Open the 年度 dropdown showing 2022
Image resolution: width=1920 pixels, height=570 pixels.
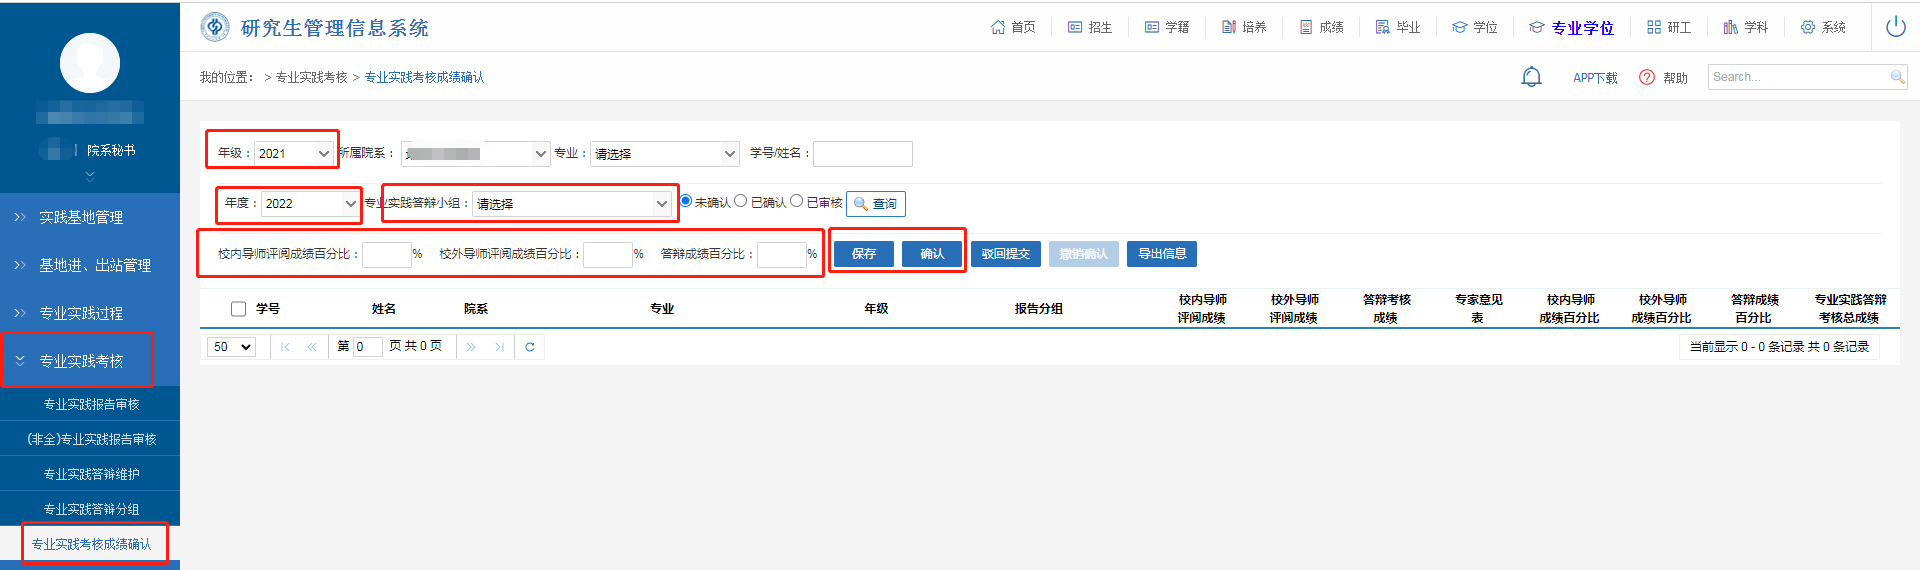click(x=310, y=203)
